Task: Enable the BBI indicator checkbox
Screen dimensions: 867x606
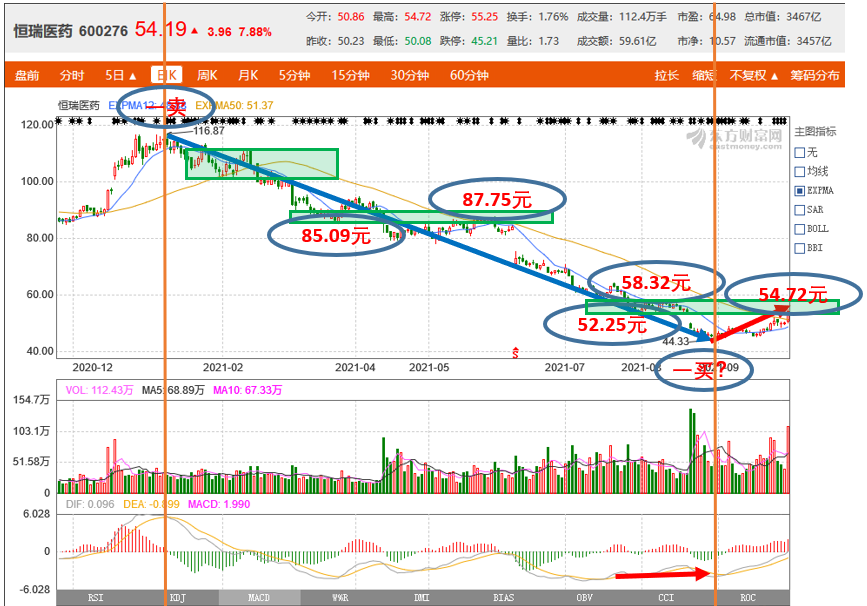Action: coord(799,248)
